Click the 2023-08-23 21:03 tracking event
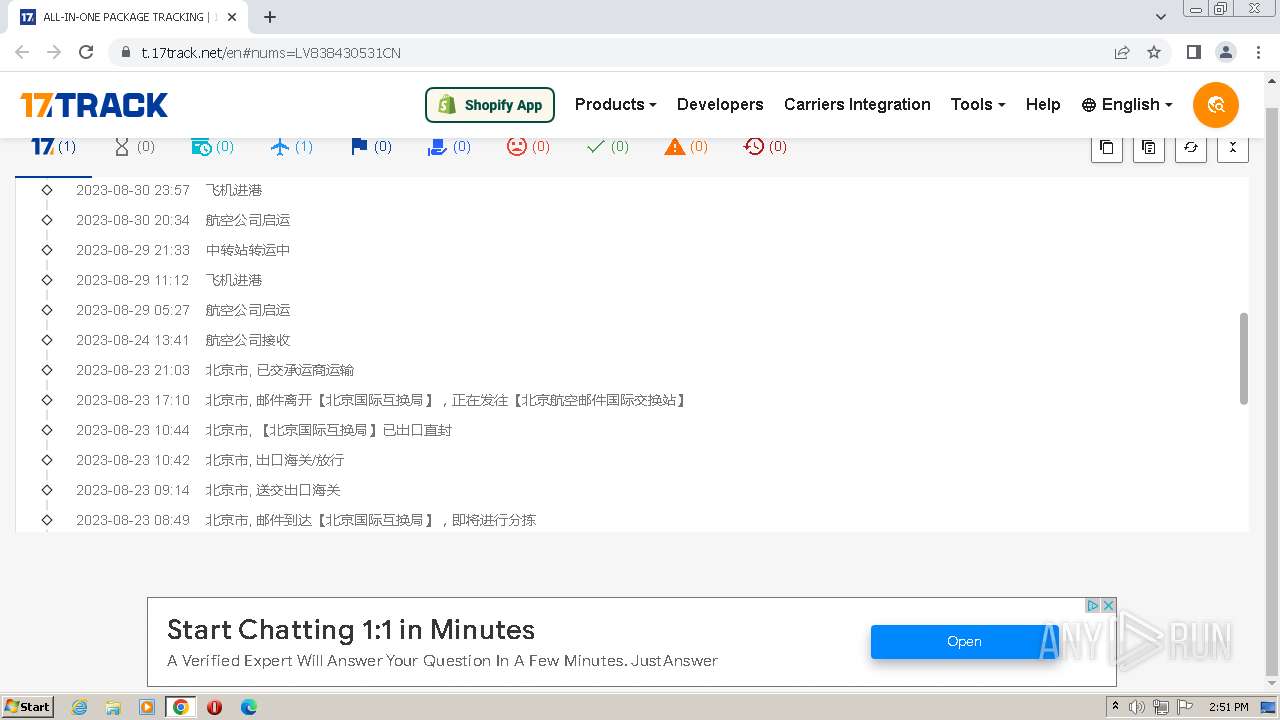The image size is (1280, 720). click(x=215, y=370)
